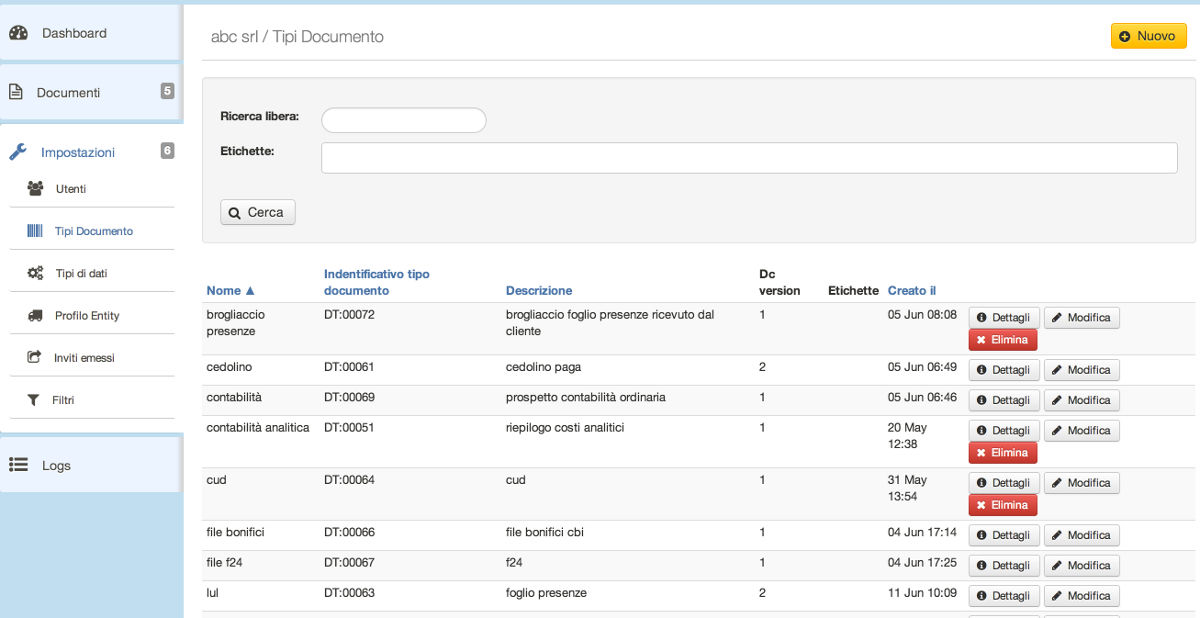
Task: Click the Documenti count badge 5
Action: 167,91
